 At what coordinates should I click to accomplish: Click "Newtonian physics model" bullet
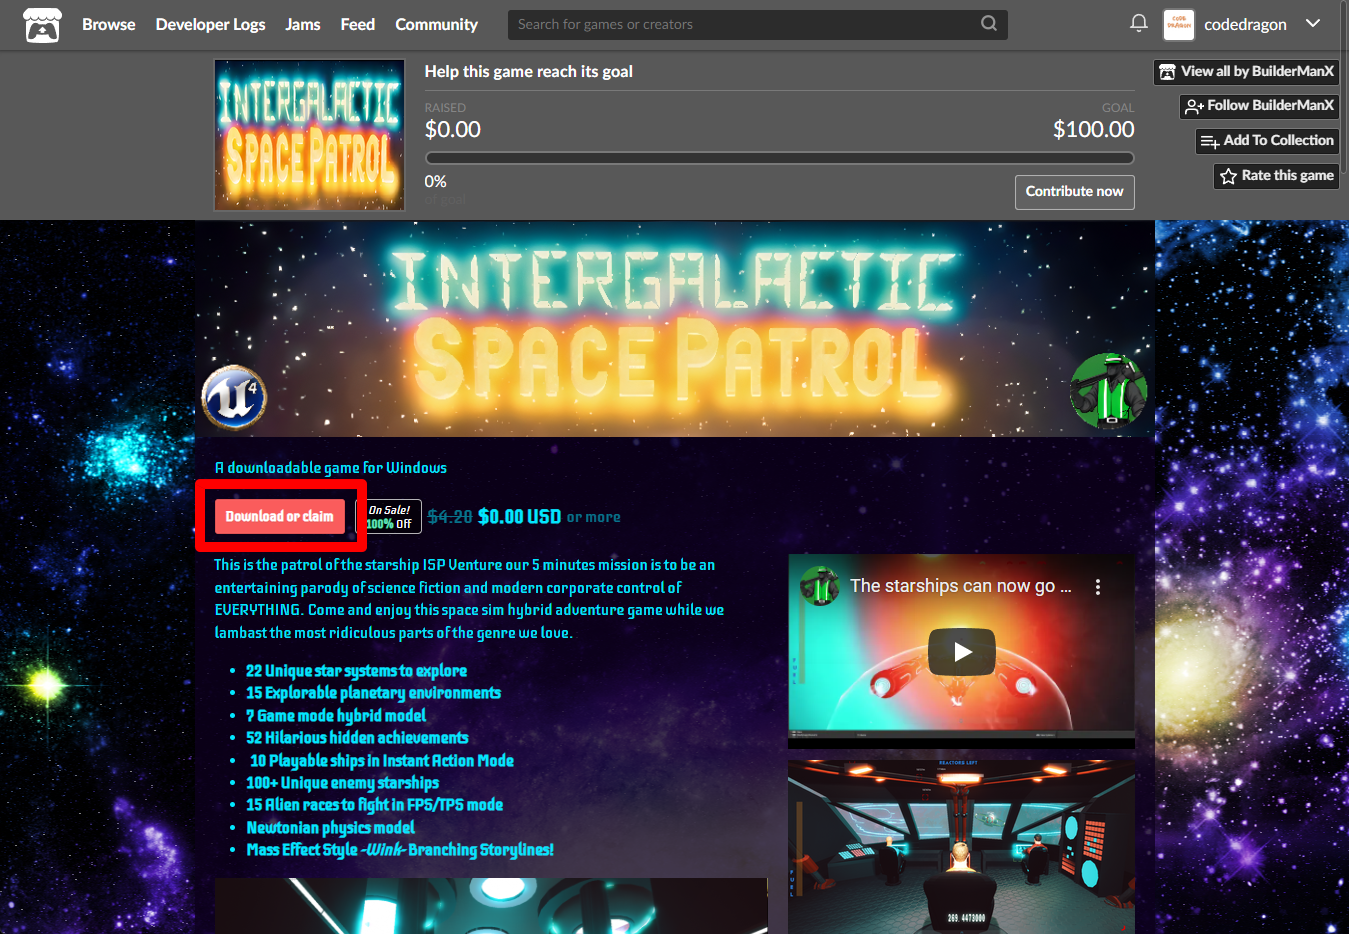(330, 828)
